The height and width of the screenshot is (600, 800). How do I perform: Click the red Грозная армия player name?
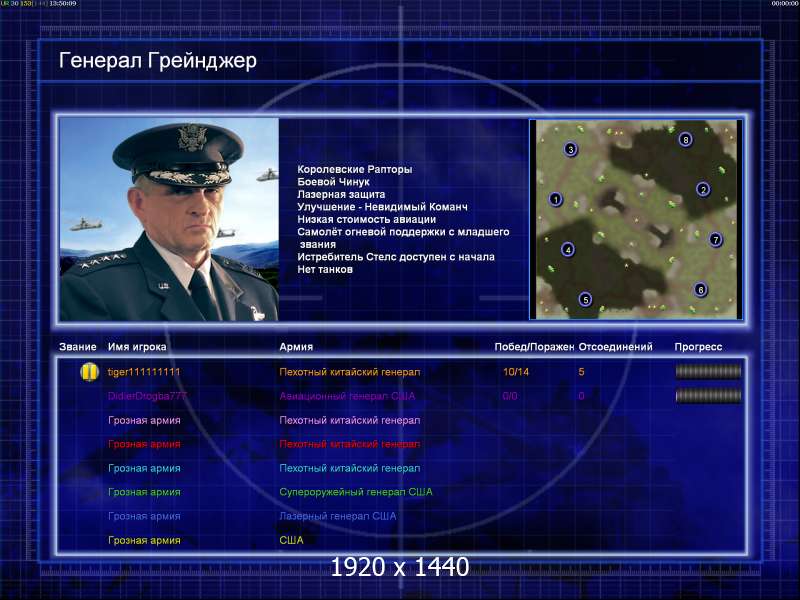(144, 444)
